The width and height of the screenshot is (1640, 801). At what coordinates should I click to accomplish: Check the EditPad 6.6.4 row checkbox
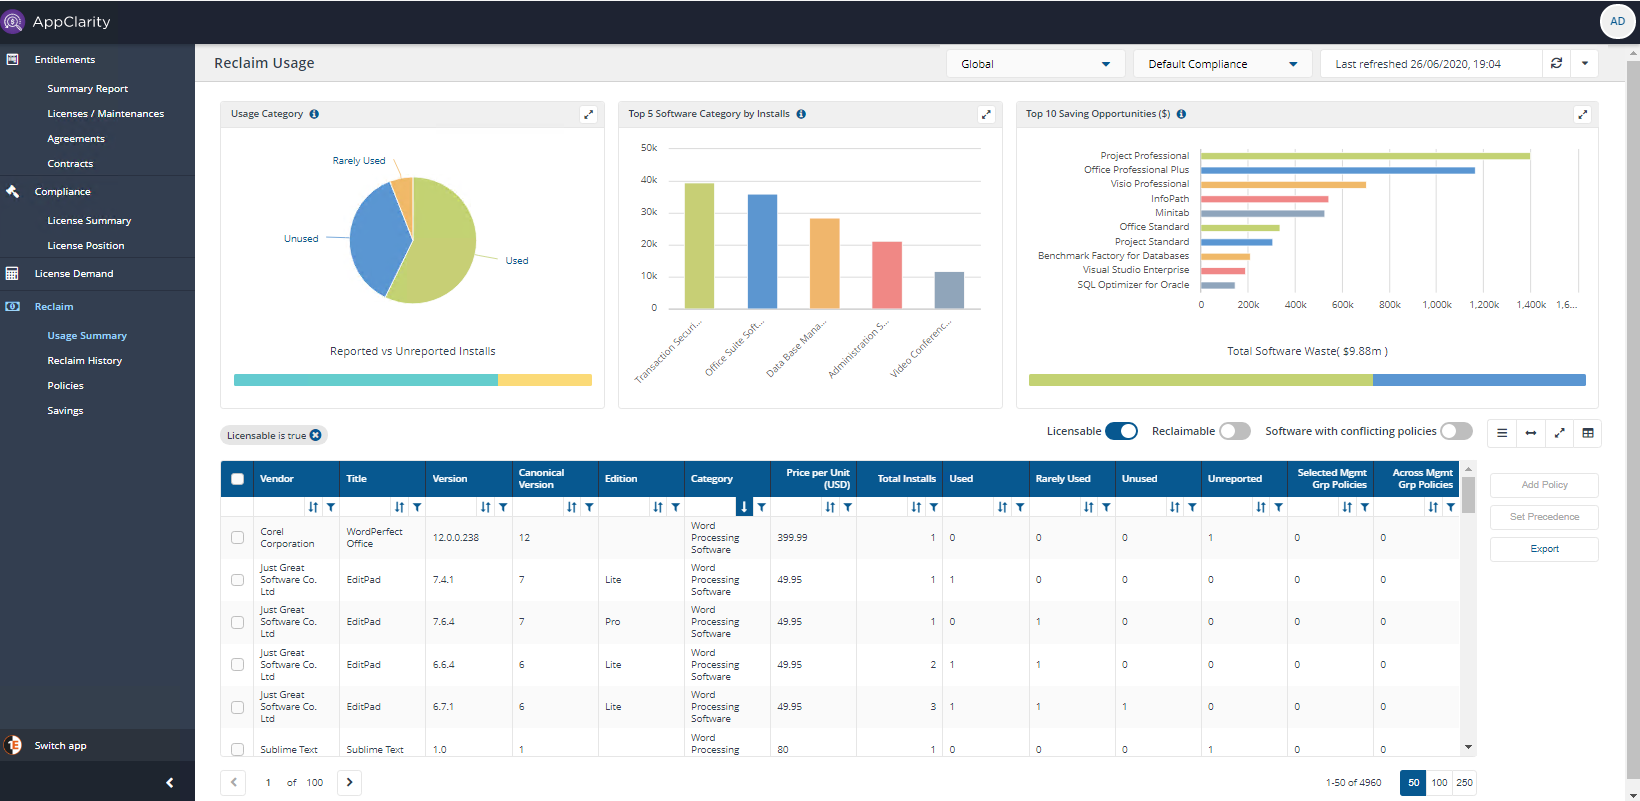[238, 664]
